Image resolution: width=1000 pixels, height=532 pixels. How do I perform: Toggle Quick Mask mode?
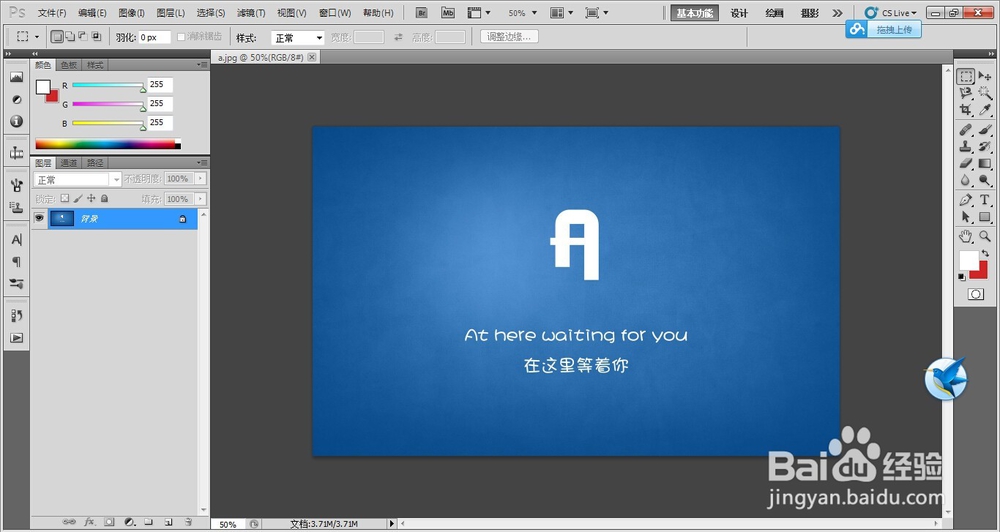pyautogui.click(x=975, y=294)
